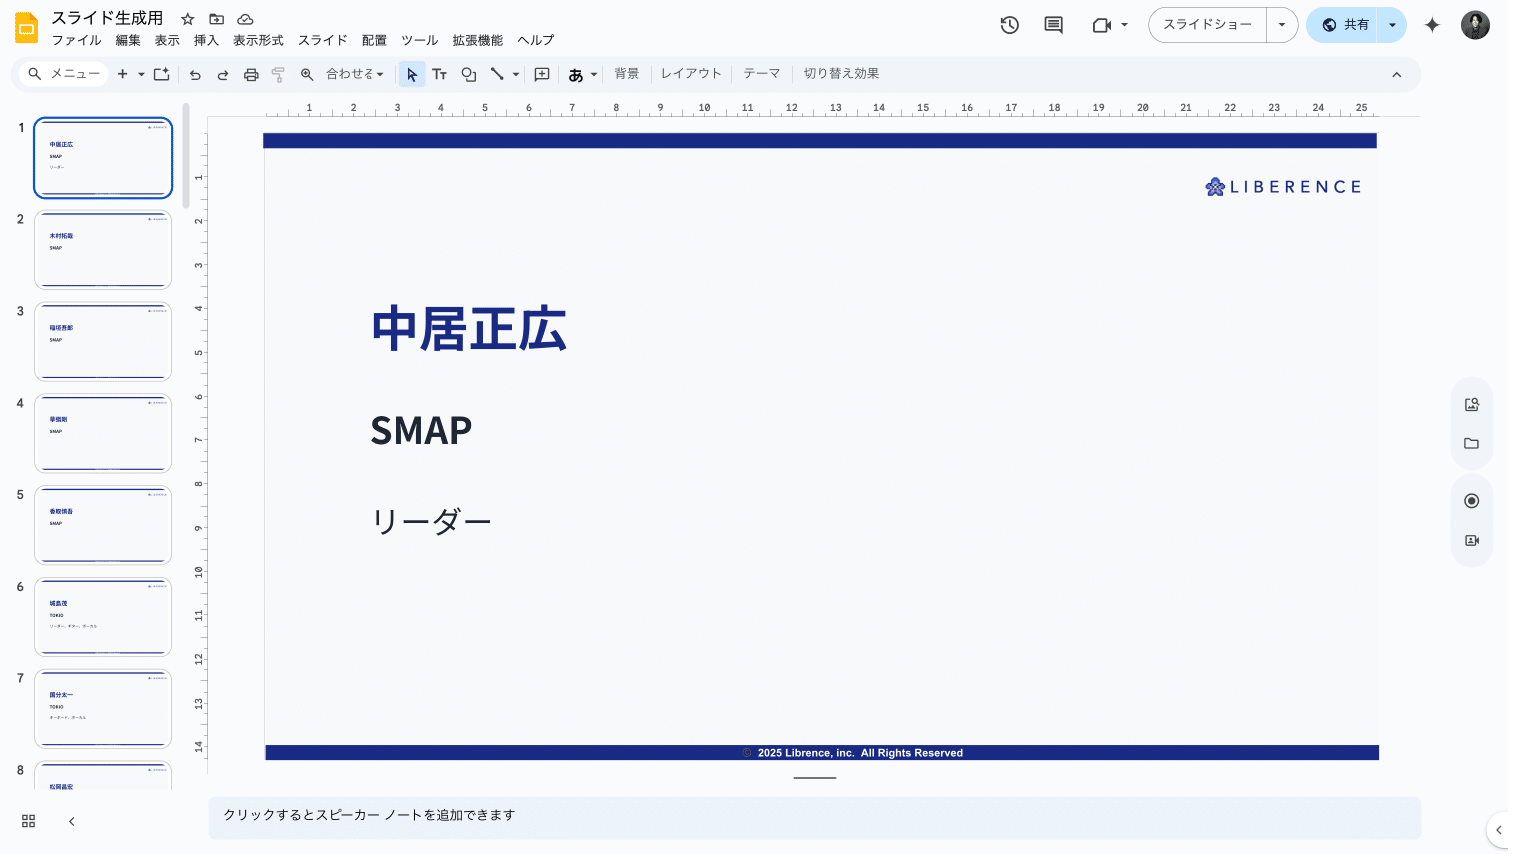Switch to grid view icon

click(28, 821)
